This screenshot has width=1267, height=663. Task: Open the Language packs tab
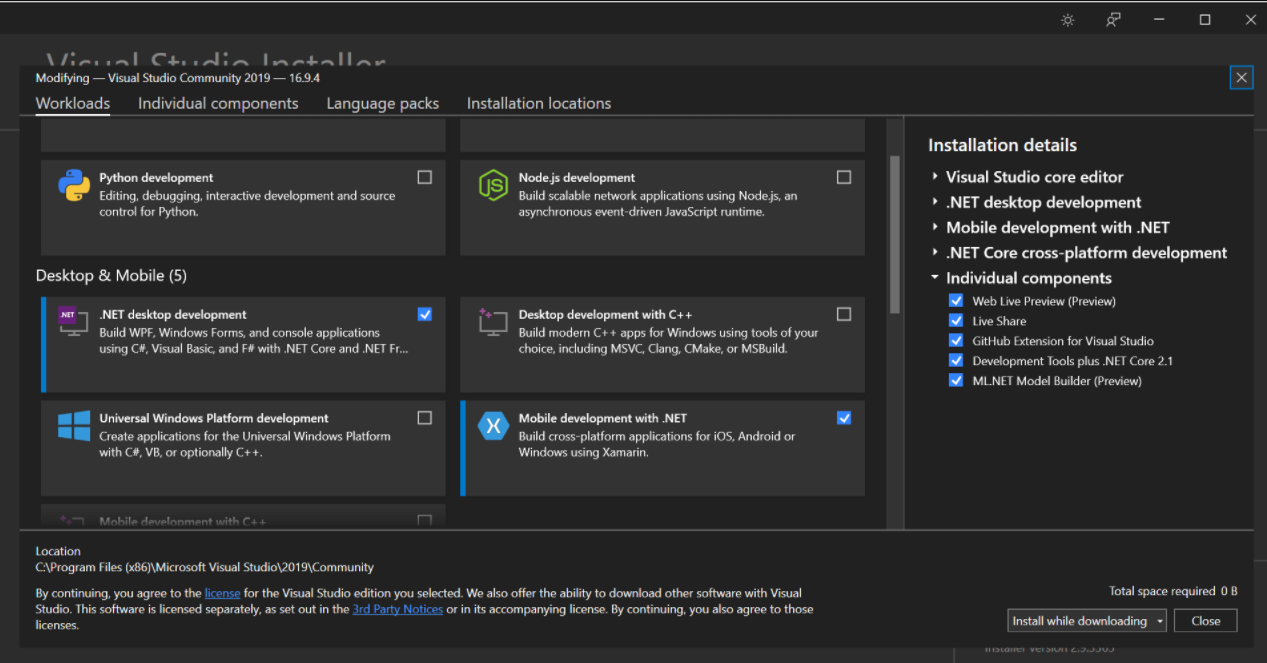click(x=383, y=103)
